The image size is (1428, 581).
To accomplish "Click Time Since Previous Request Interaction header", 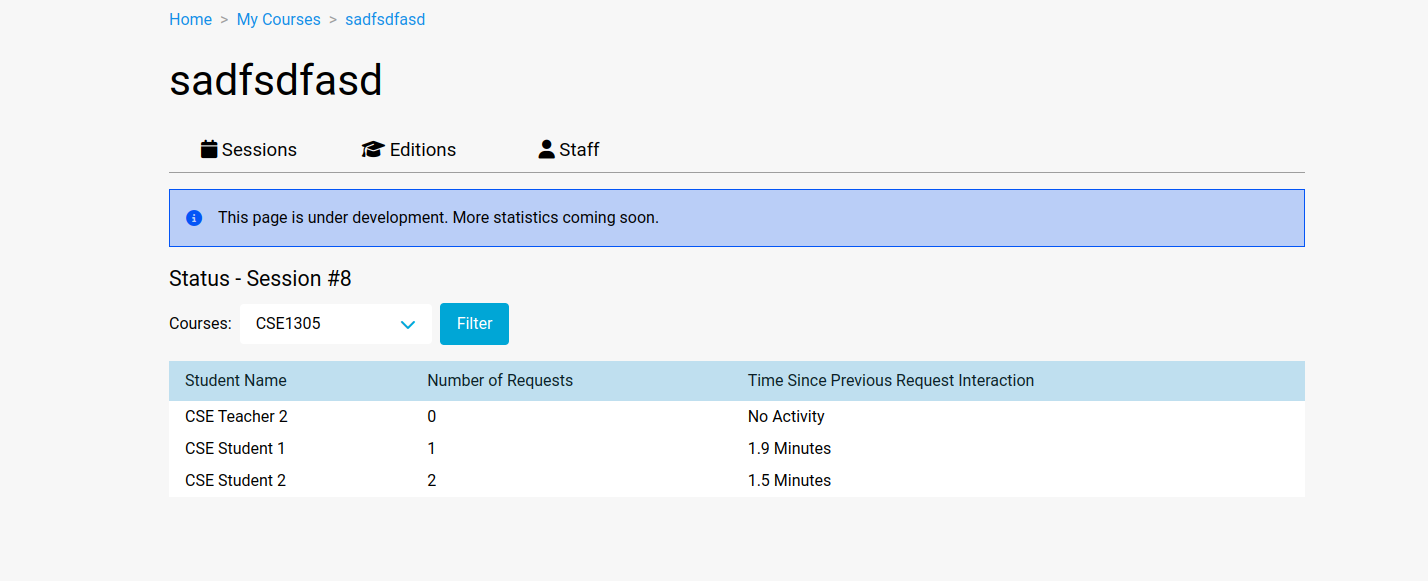I will tap(891, 381).
